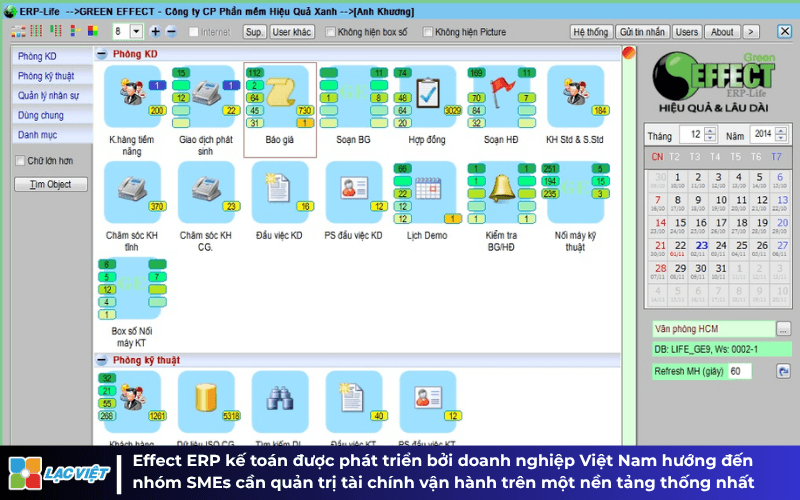Click the green 112 badge on Báo giá
Image resolution: width=800 pixels, height=500 pixels.
(x=255, y=73)
